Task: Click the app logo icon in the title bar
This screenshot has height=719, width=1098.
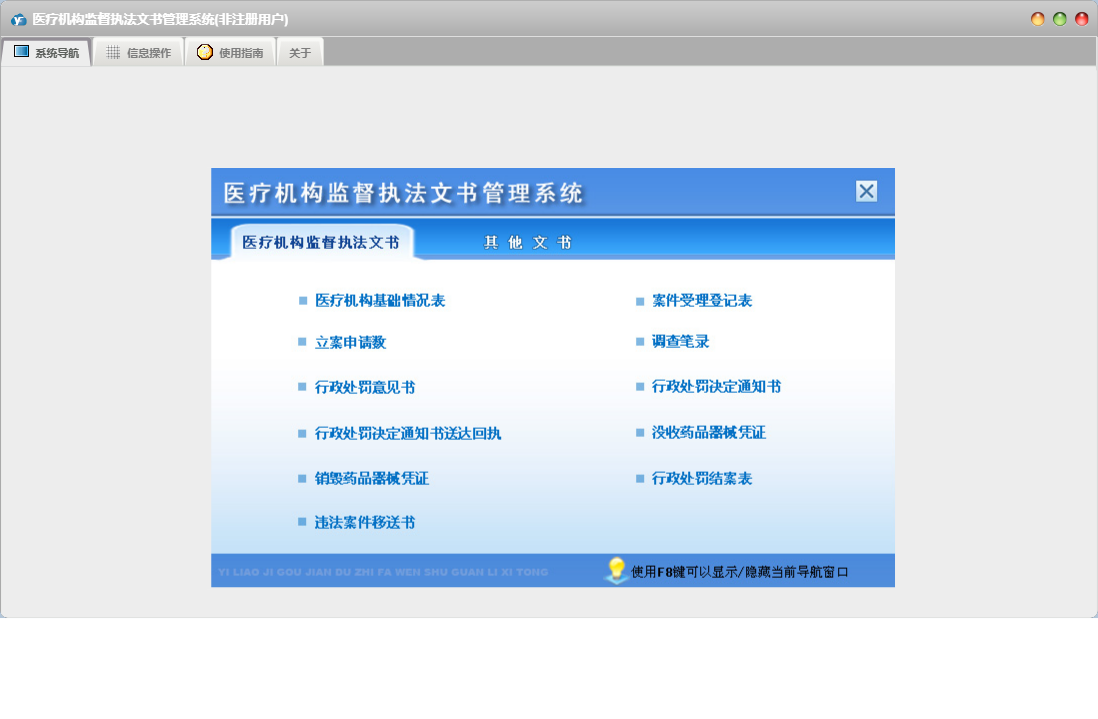Action: click(x=18, y=20)
